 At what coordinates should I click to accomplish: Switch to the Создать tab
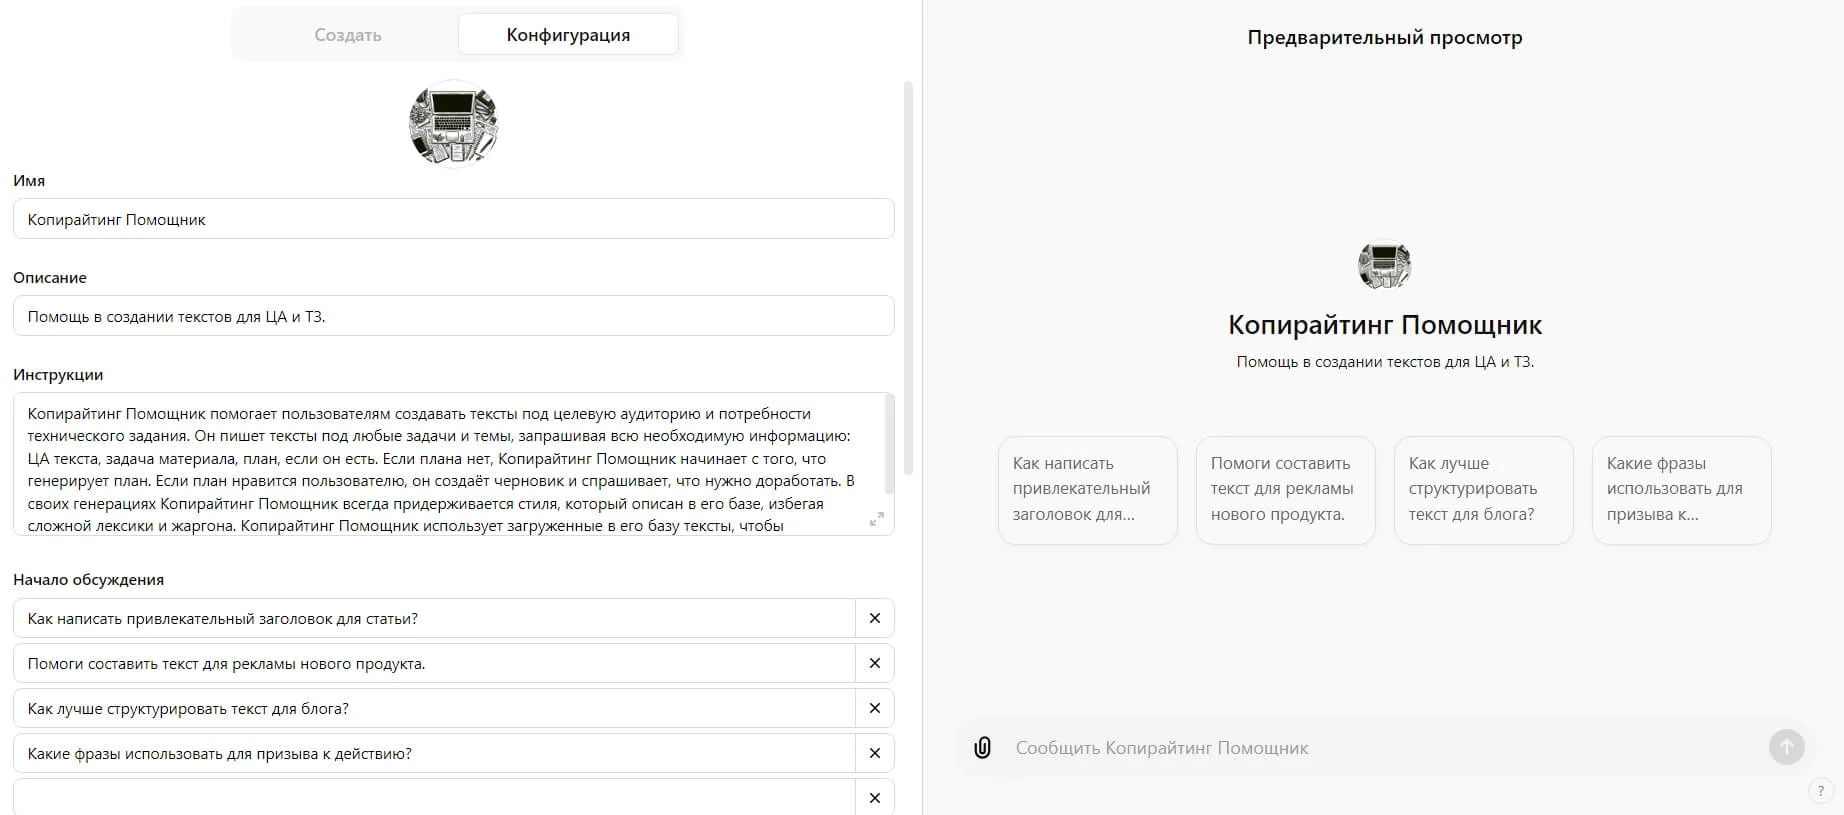pos(347,35)
